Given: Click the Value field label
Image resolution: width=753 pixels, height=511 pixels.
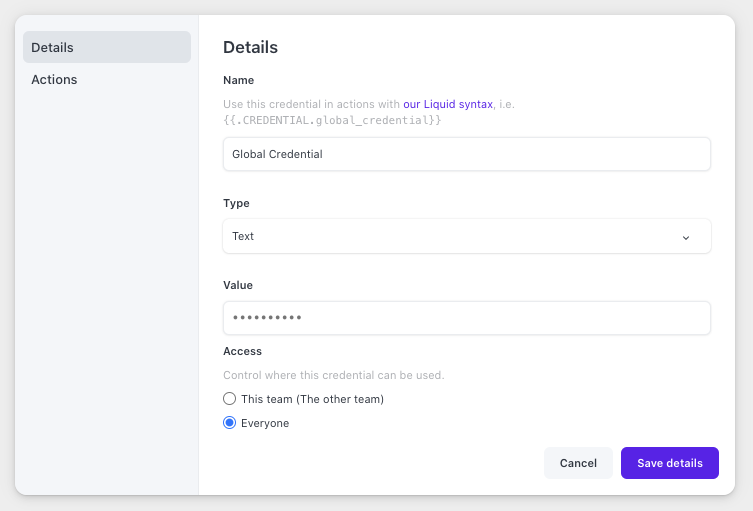Looking at the screenshot, I should click(x=238, y=285).
